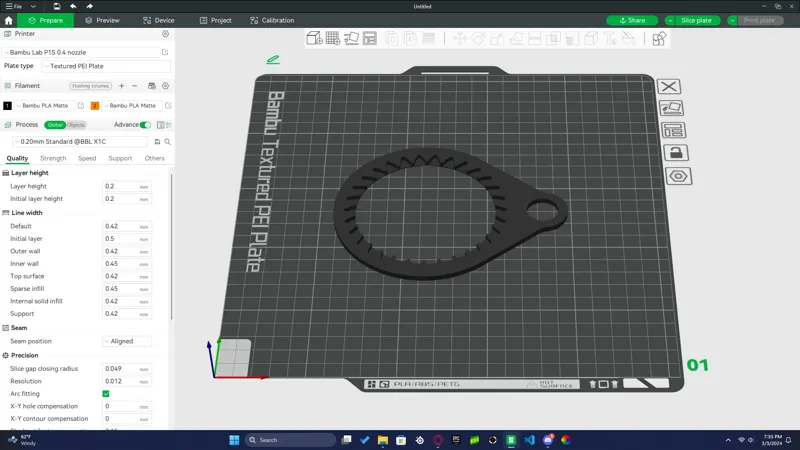Select the Lay on face tool
Screen dimensions: 800x450
(516, 38)
